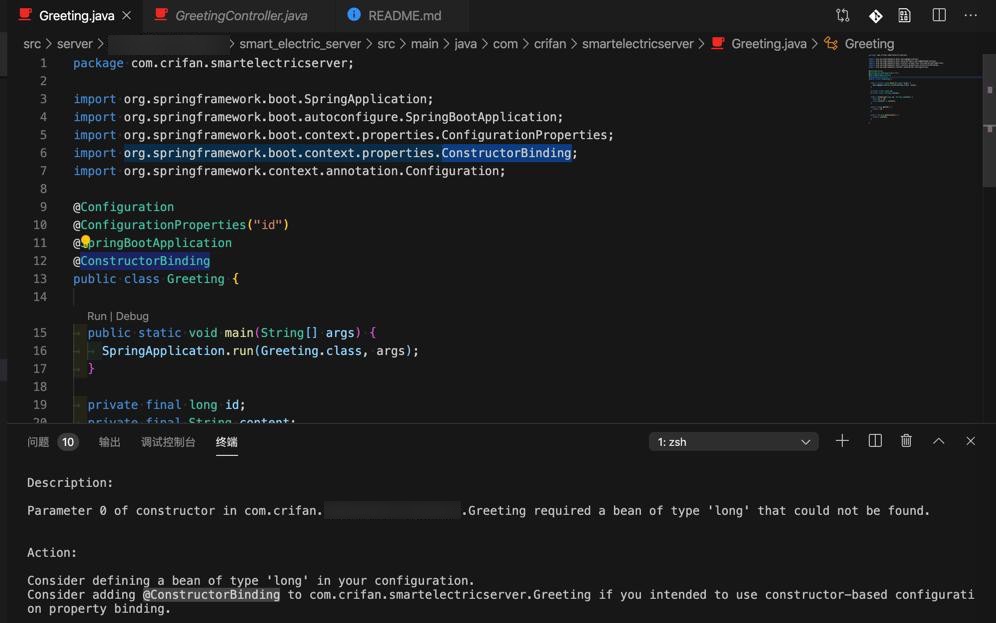
Task: Expand the Greeting symbol breadcrumb
Action: [x=868, y=44]
